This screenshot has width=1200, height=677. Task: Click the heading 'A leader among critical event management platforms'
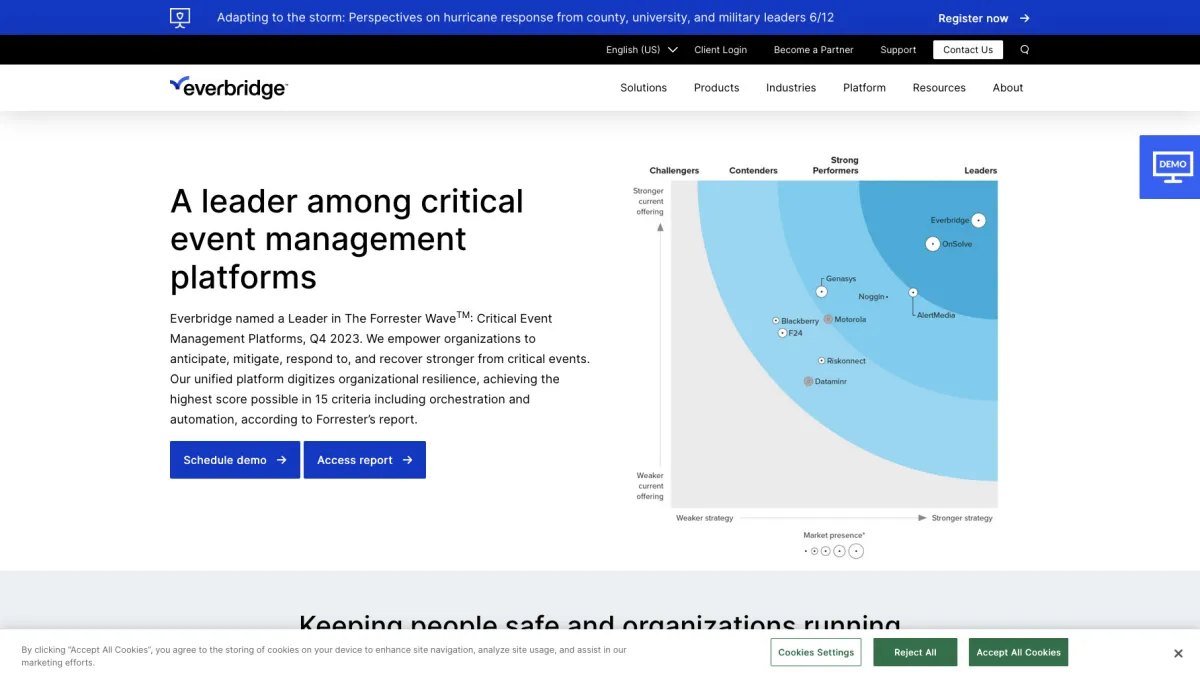(x=347, y=239)
